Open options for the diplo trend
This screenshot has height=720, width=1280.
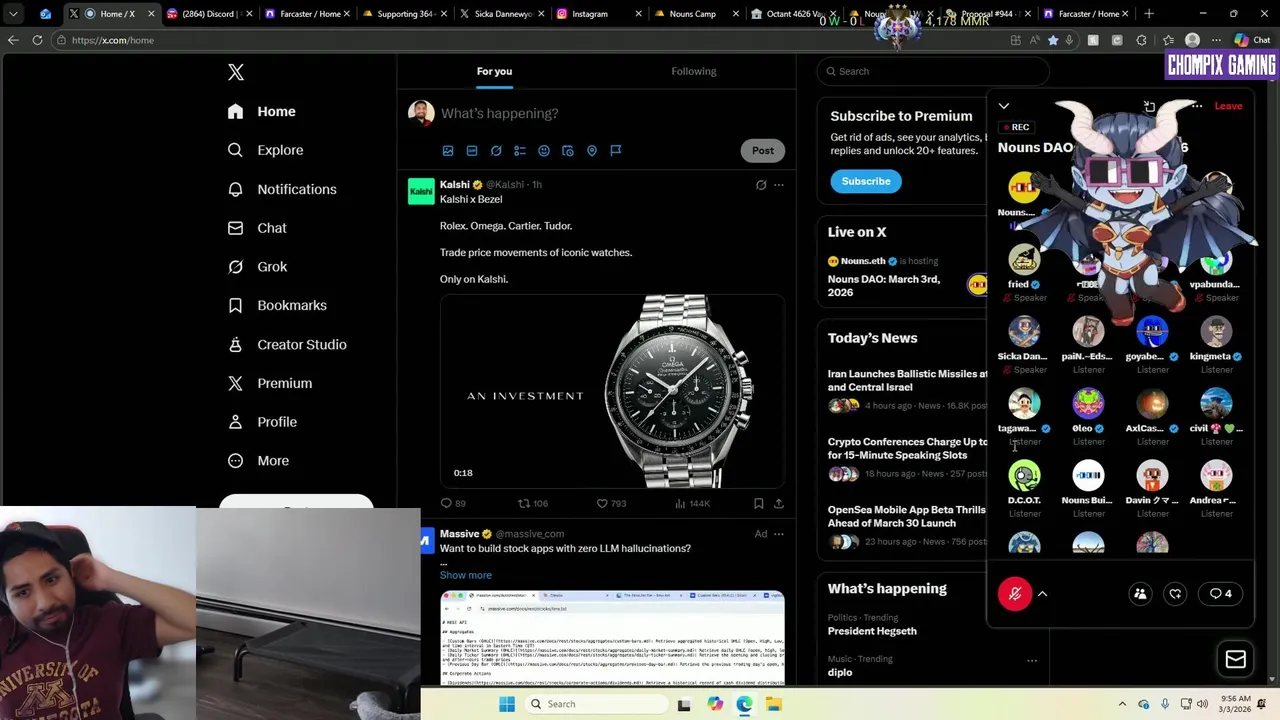[1032, 660]
